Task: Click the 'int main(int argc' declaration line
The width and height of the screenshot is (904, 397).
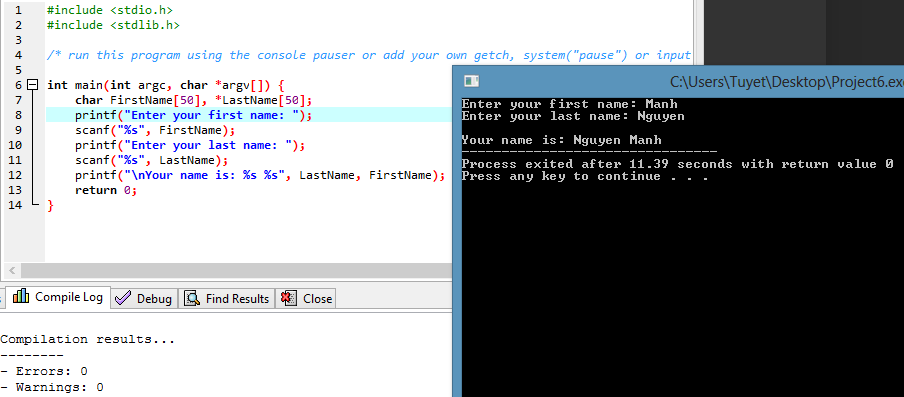Action: (x=165, y=85)
